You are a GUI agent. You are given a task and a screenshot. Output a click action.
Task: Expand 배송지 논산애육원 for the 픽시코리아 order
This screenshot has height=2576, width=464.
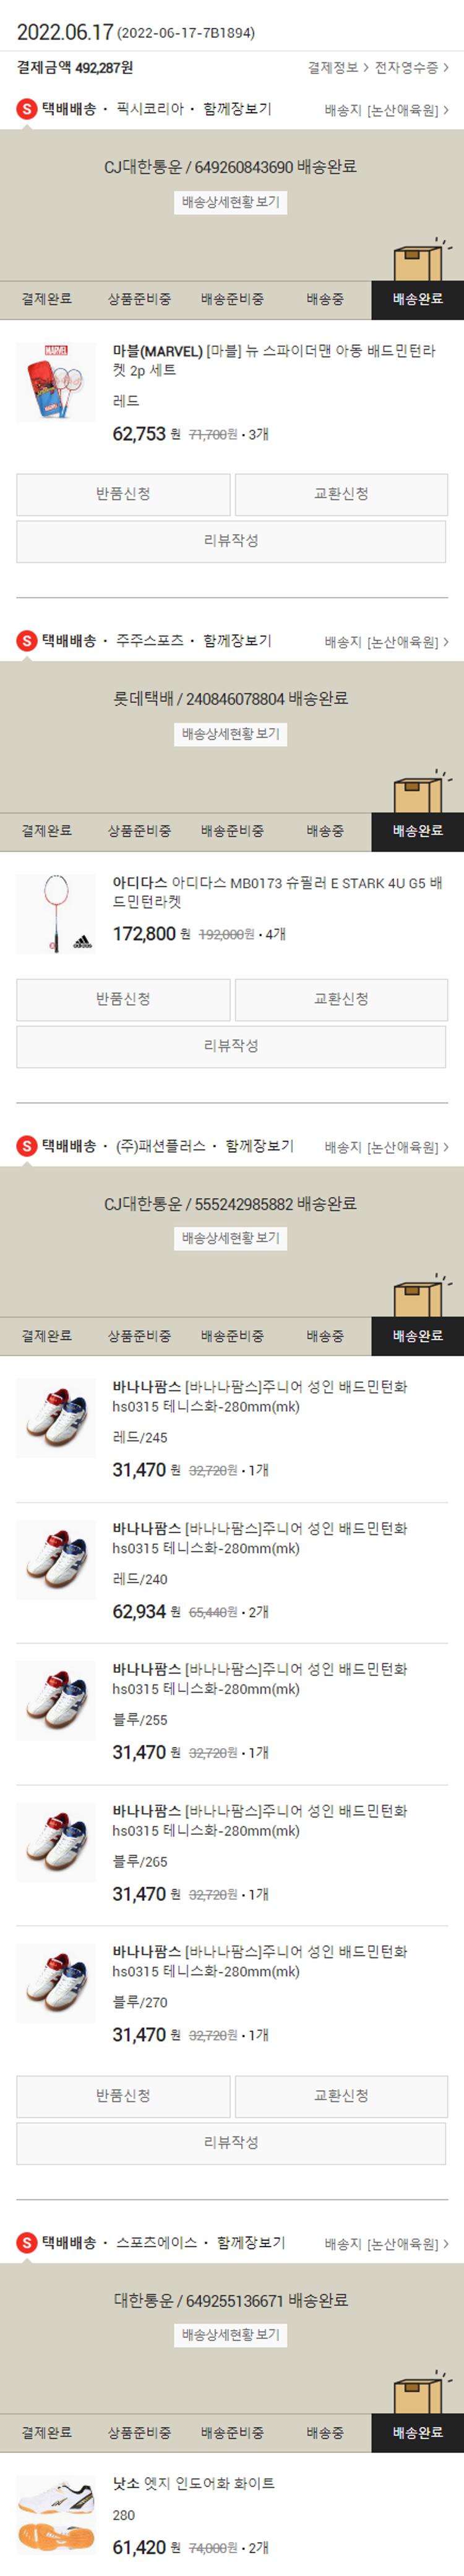click(386, 110)
